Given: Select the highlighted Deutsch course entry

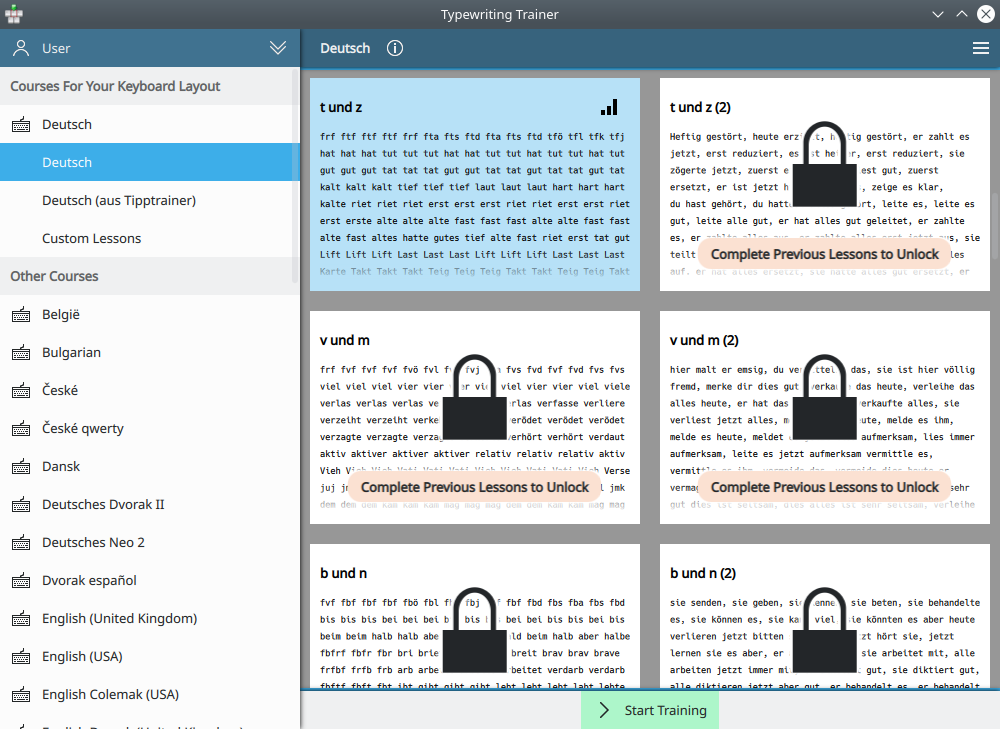Looking at the screenshot, I should (67, 163).
